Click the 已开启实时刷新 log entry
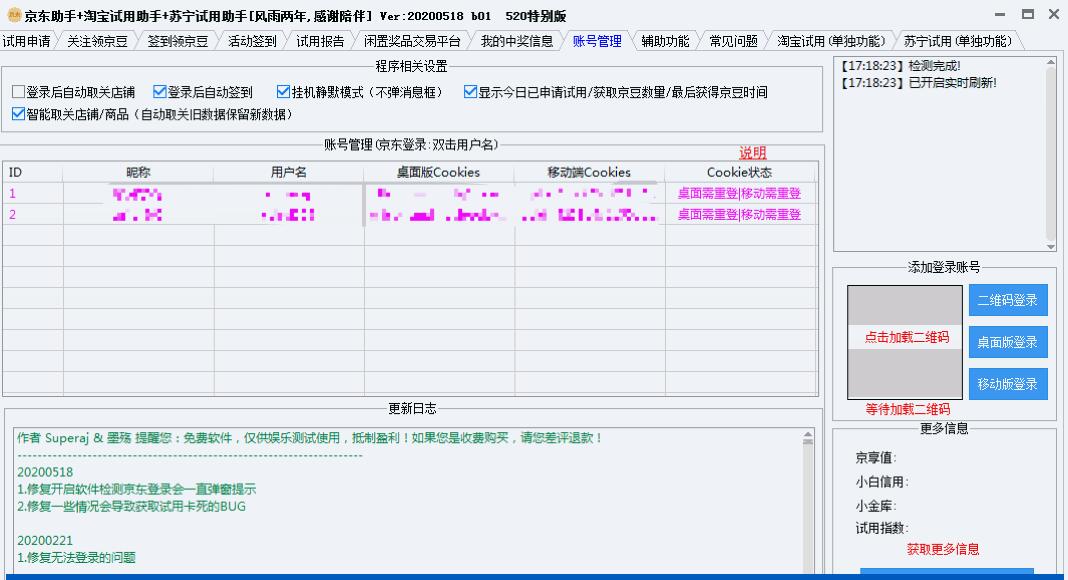The image size is (1068, 580). click(x=919, y=83)
